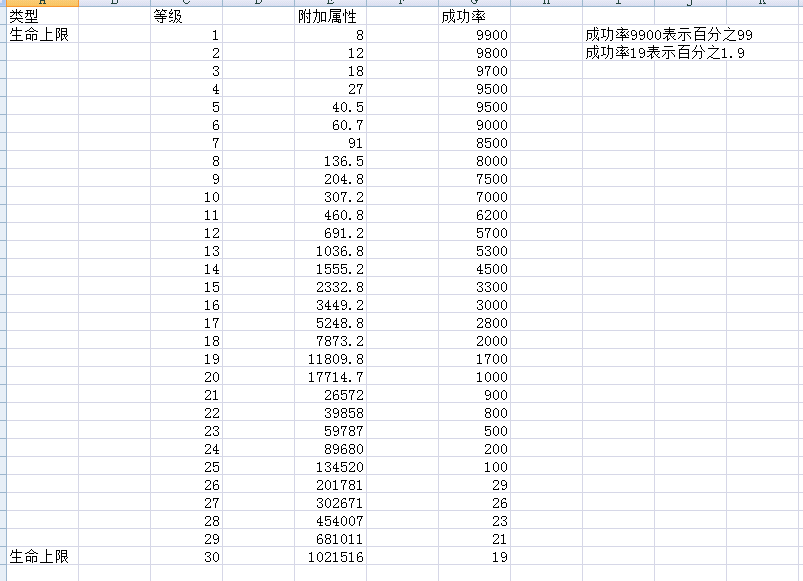The image size is (803, 581).
Task: Select the cell with value 1021516
Action: pyautogui.click(x=334, y=557)
